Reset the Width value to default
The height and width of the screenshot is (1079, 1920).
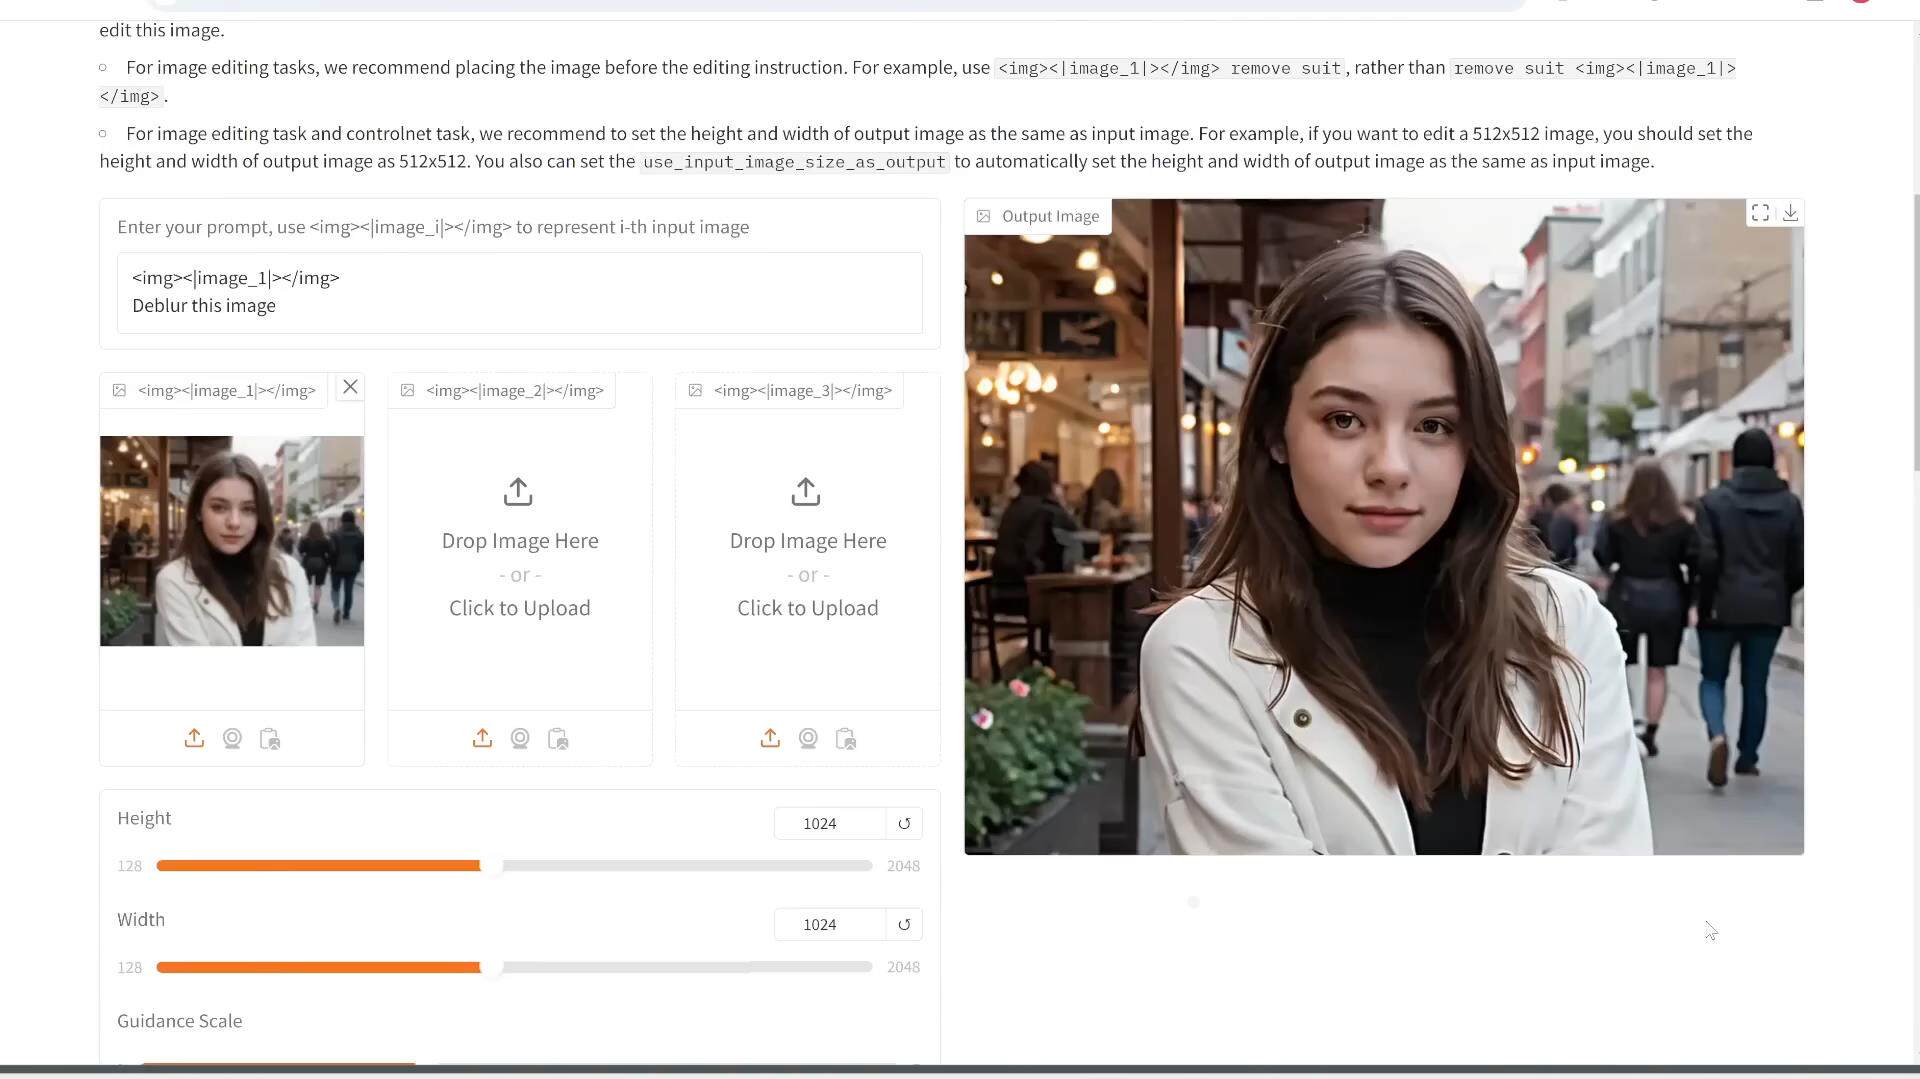[x=904, y=925]
